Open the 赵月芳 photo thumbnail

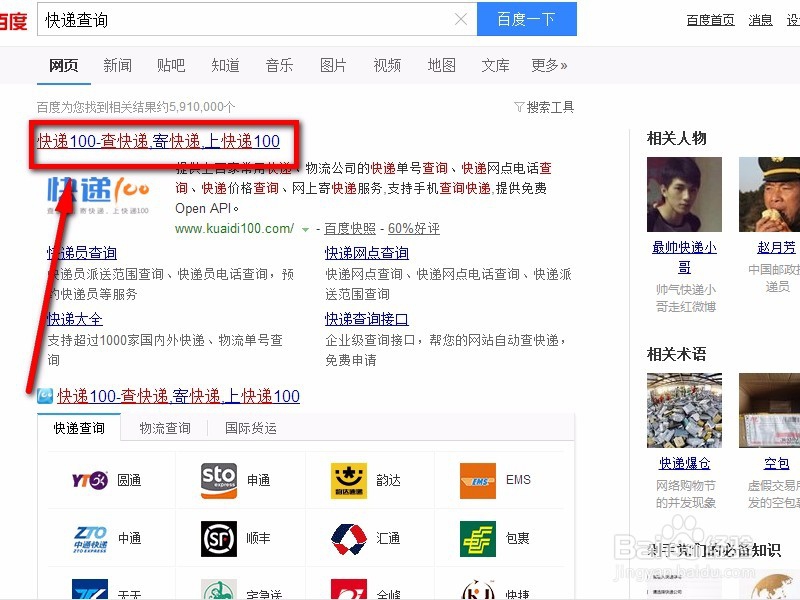coord(769,194)
